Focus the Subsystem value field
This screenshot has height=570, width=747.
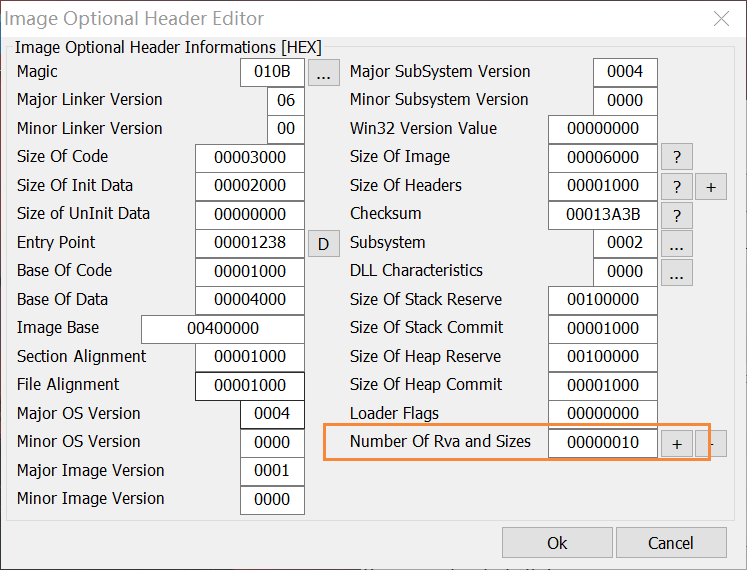point(625,243)
